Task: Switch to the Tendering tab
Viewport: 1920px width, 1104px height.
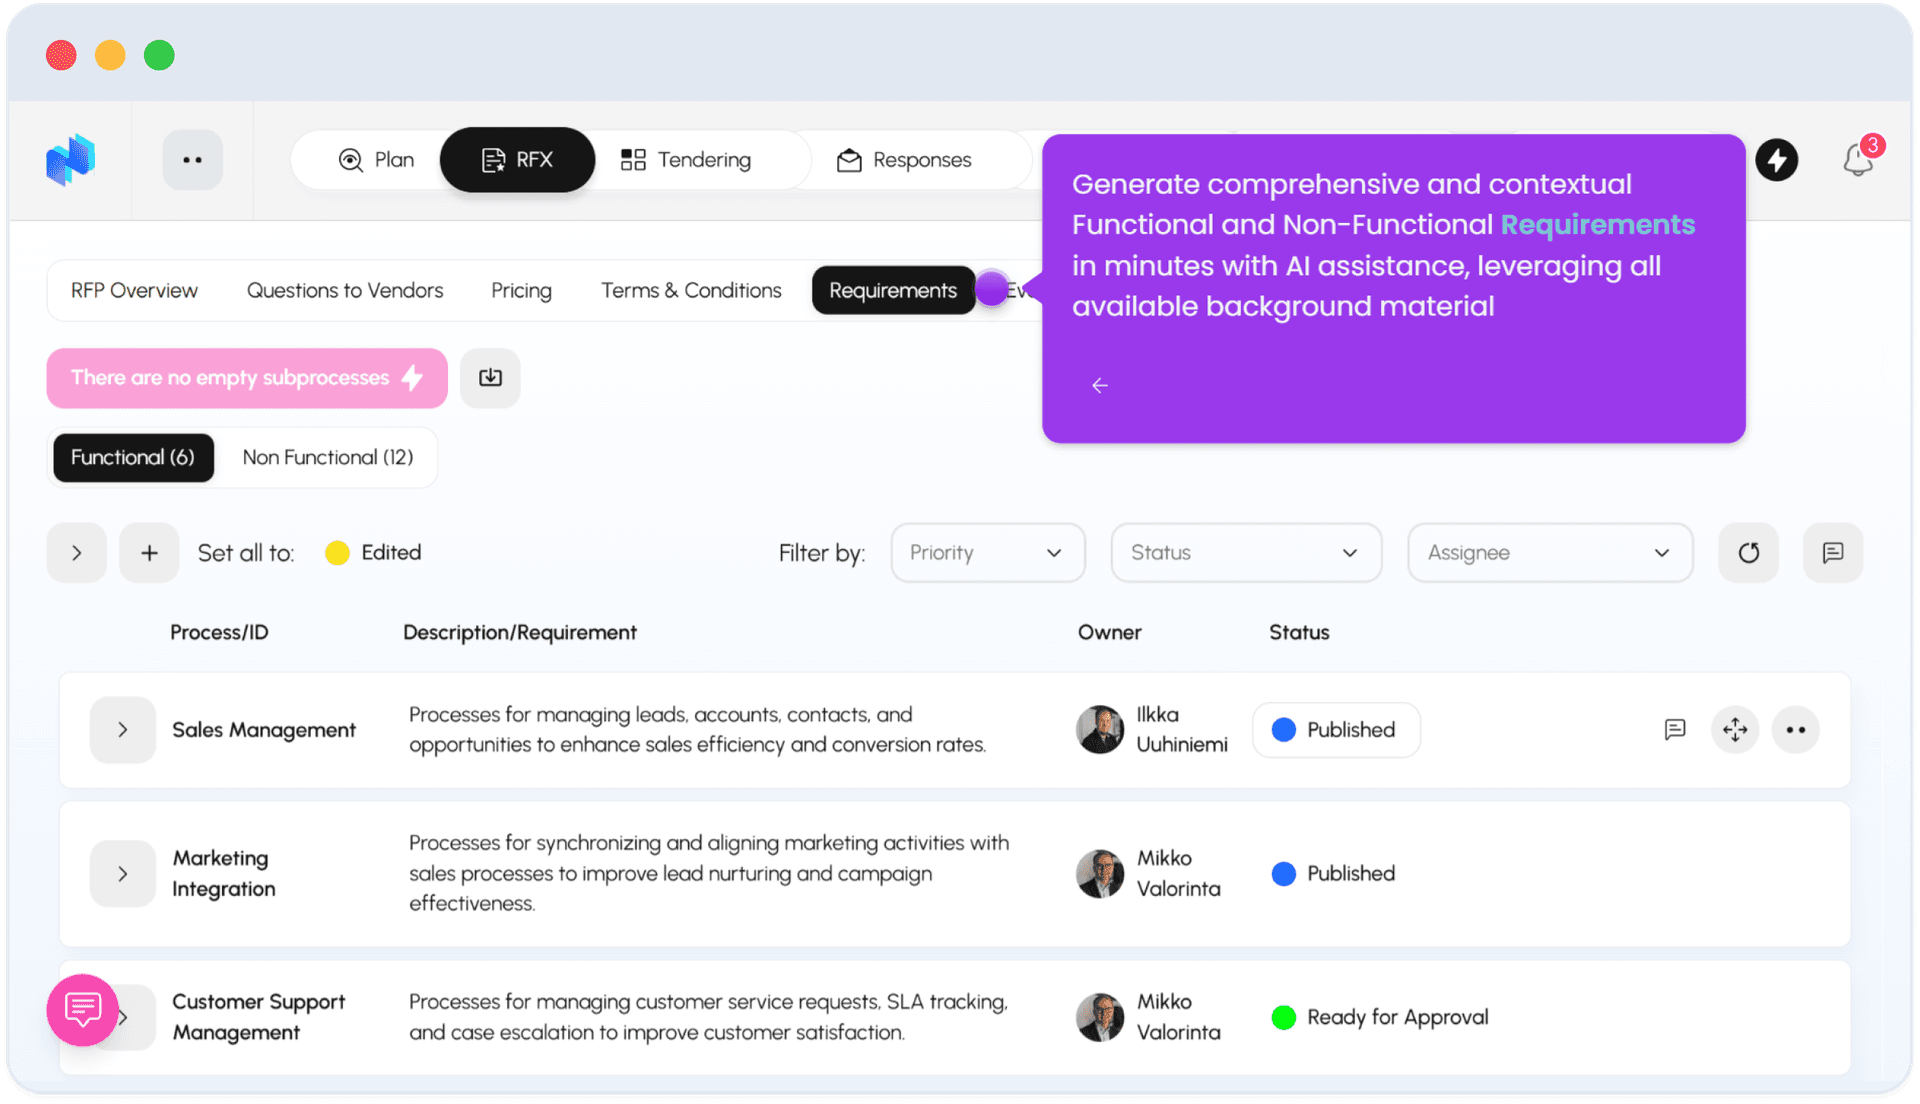Action: click(686, 160)
